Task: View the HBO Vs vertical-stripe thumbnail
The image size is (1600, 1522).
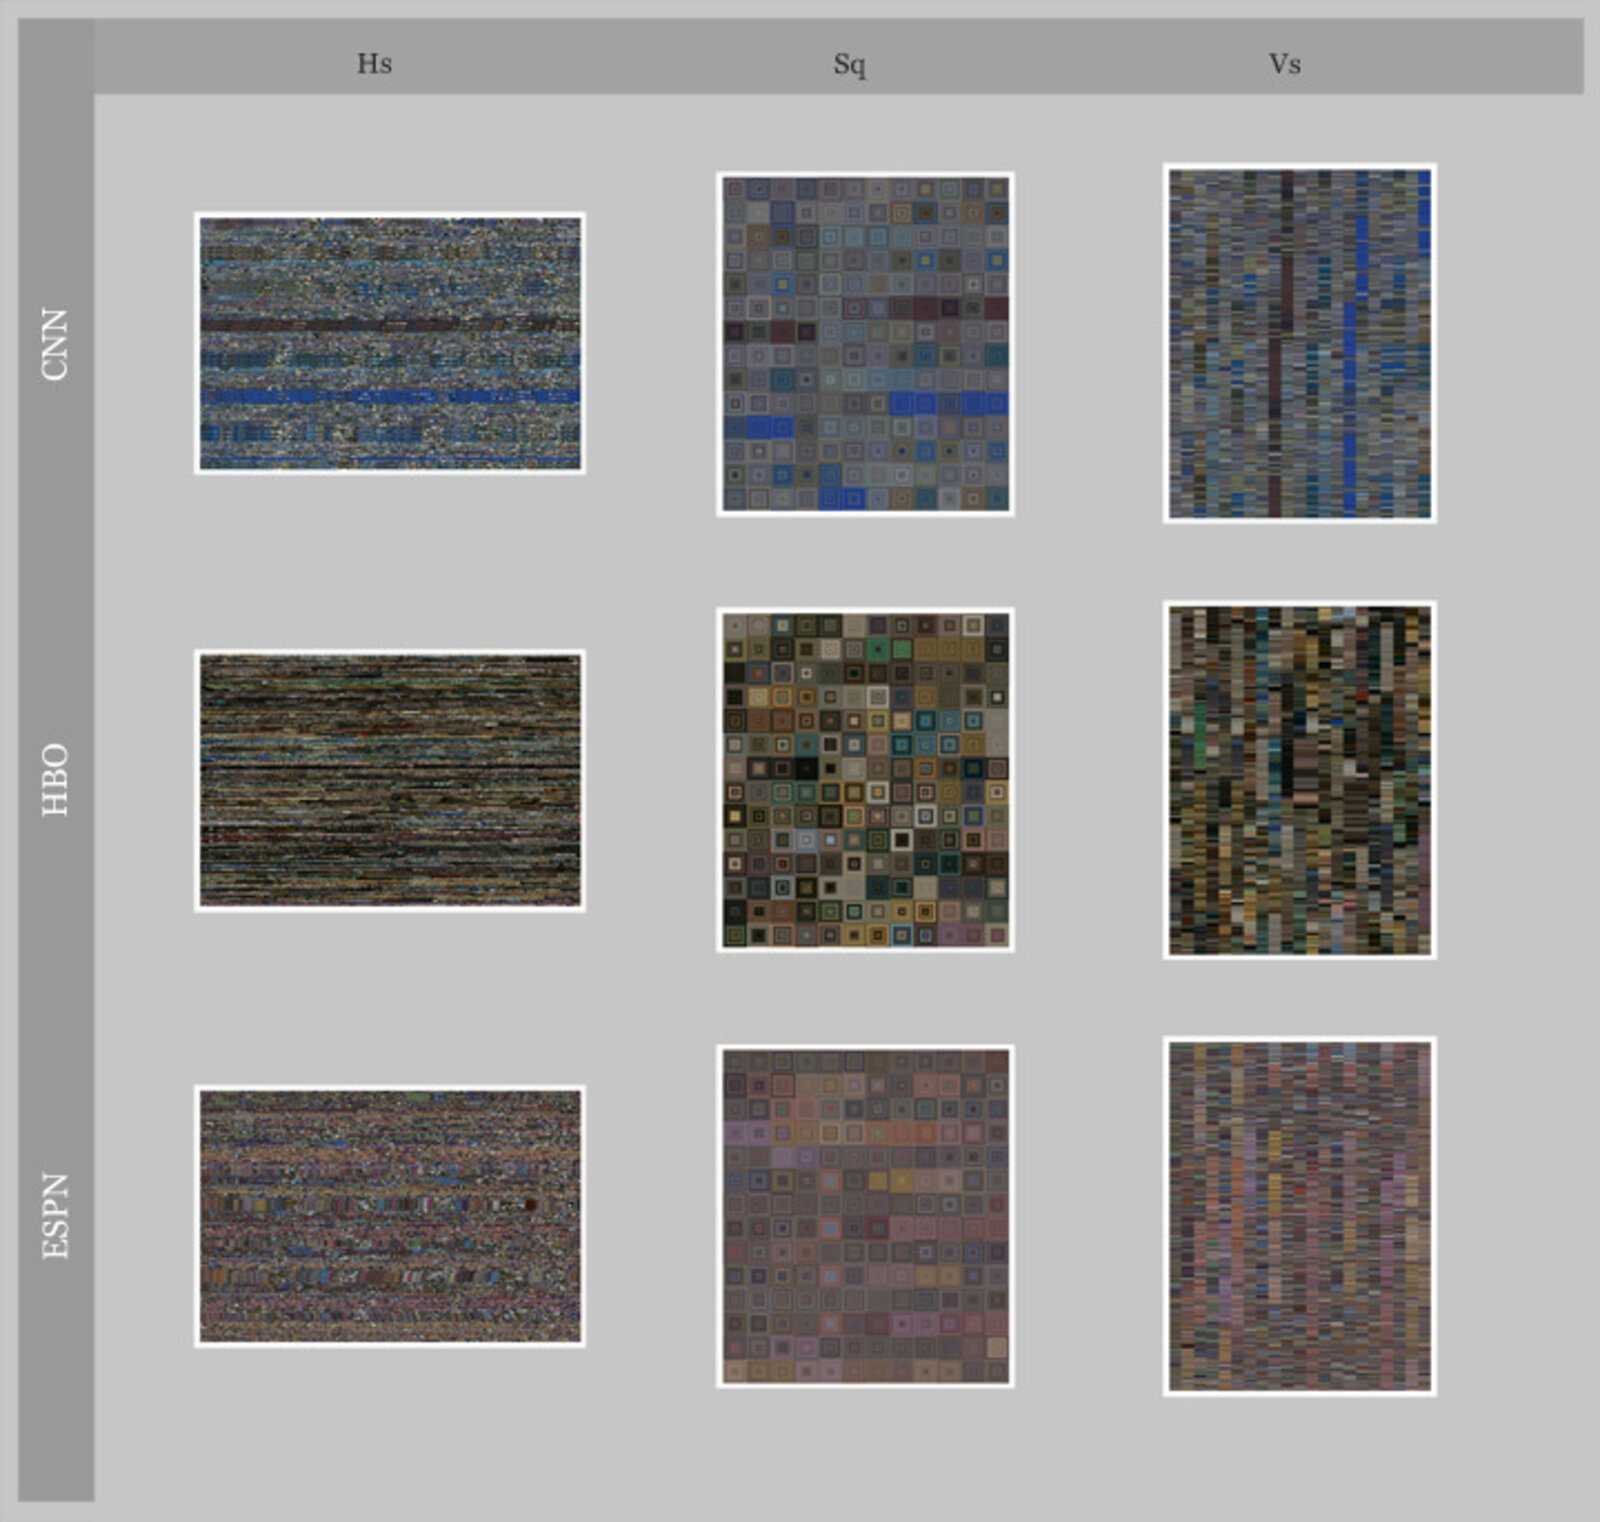Action: [x=1299, y=780]
